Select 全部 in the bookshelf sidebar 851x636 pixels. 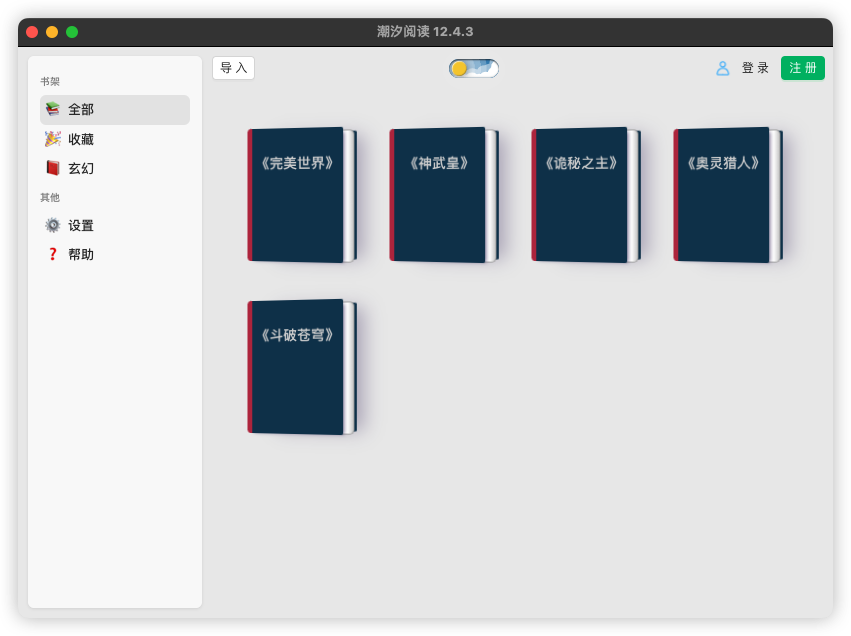[82, 110]
